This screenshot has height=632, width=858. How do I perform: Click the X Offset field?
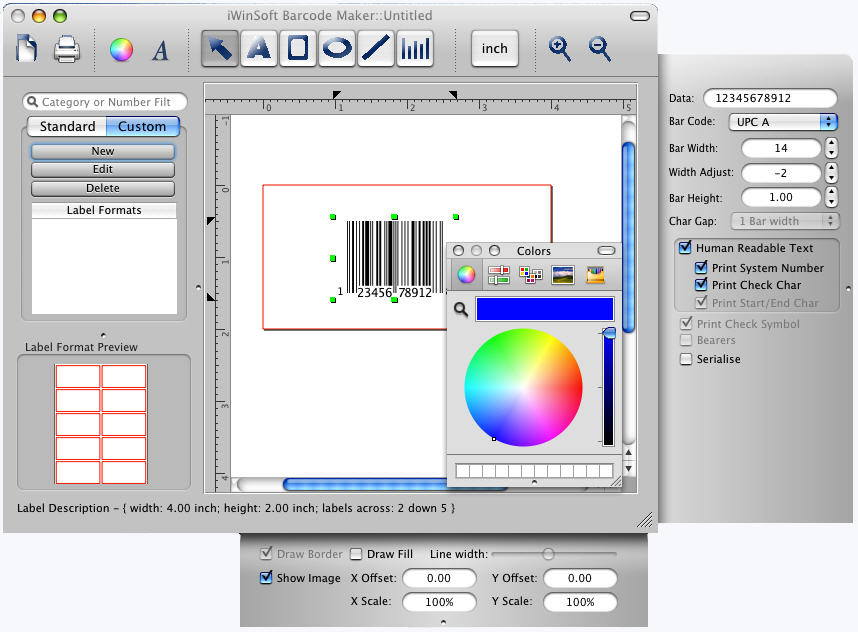(439, 578)
